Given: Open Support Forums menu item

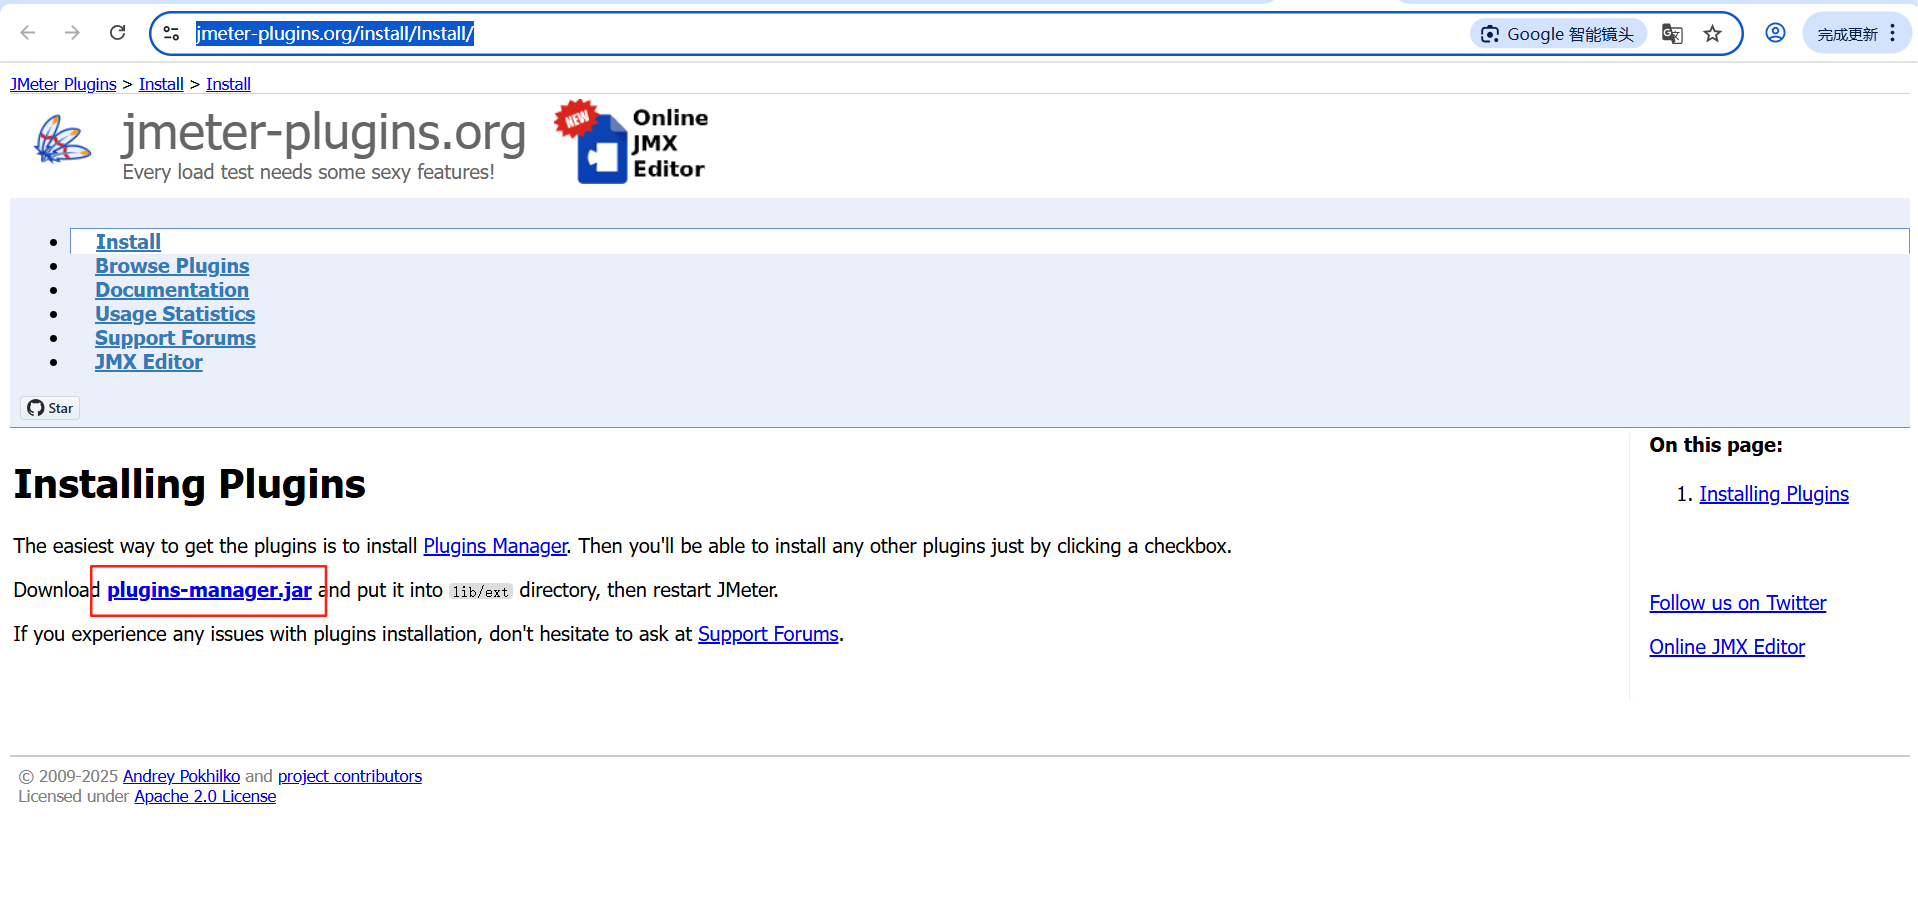Looking at the screenshot, I should [175, 338].
